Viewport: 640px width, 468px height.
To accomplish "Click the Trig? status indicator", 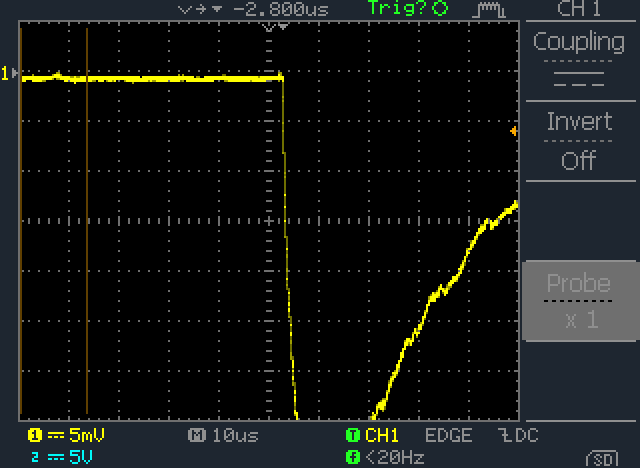I will pos(407,8).
